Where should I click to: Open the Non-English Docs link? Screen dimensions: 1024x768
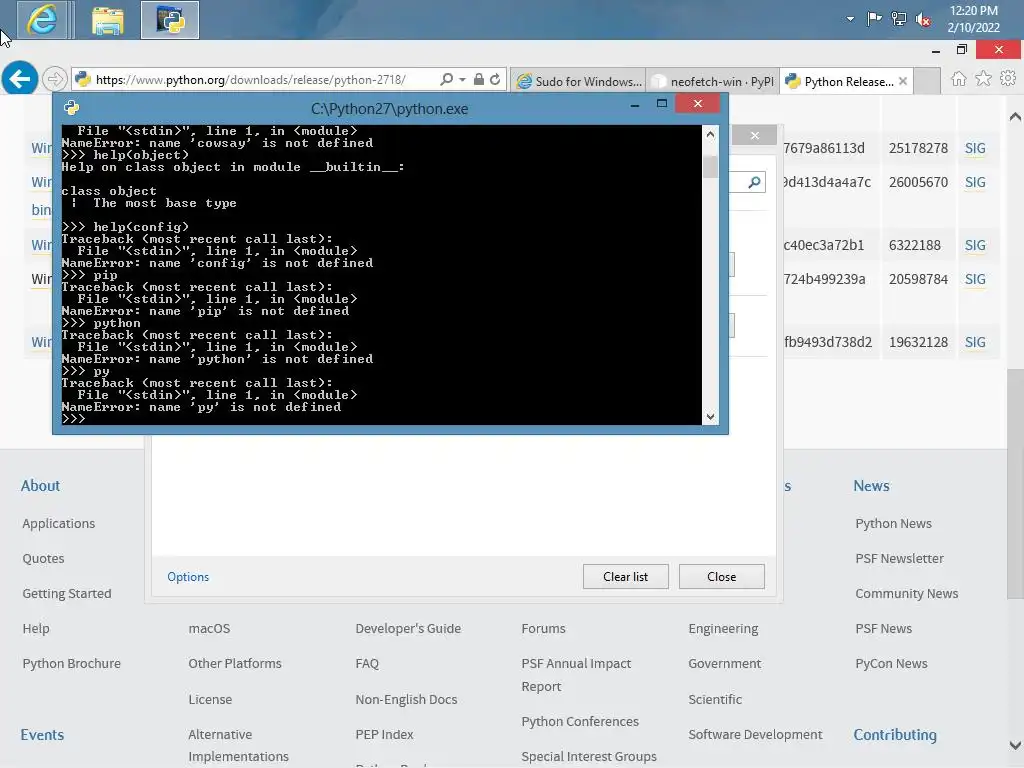click(x=406, y=699)
